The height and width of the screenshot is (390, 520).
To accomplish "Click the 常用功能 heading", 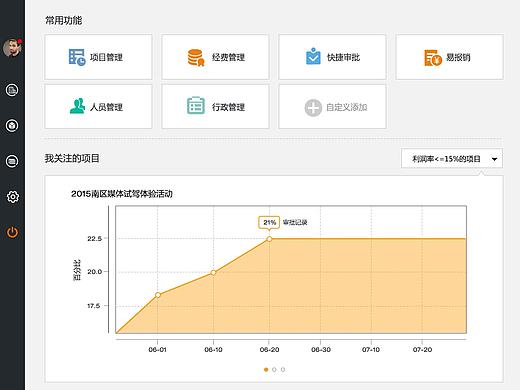I will (x=64, y=20).
